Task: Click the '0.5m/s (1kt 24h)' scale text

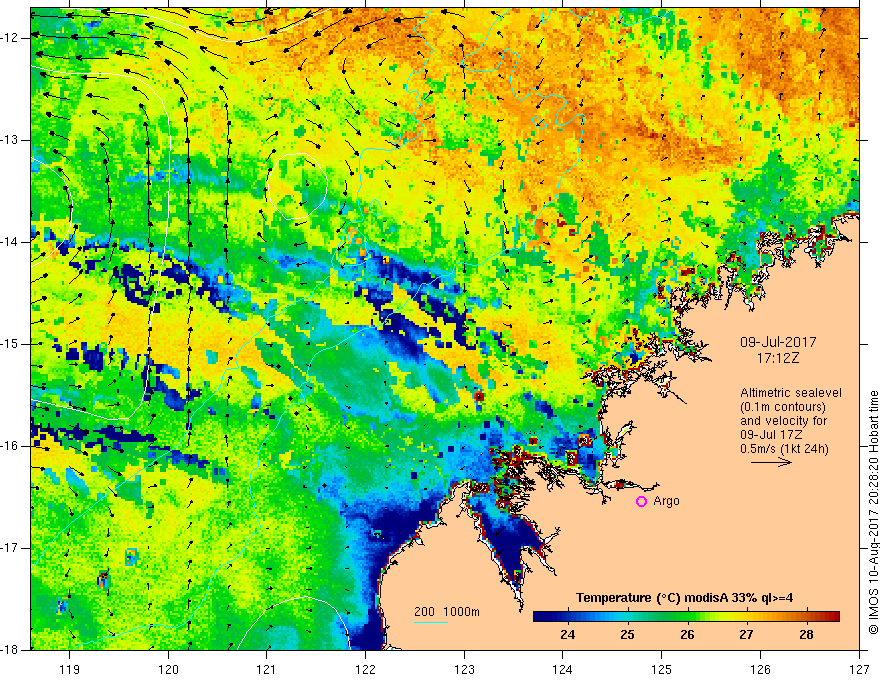Action: point(784,449)
